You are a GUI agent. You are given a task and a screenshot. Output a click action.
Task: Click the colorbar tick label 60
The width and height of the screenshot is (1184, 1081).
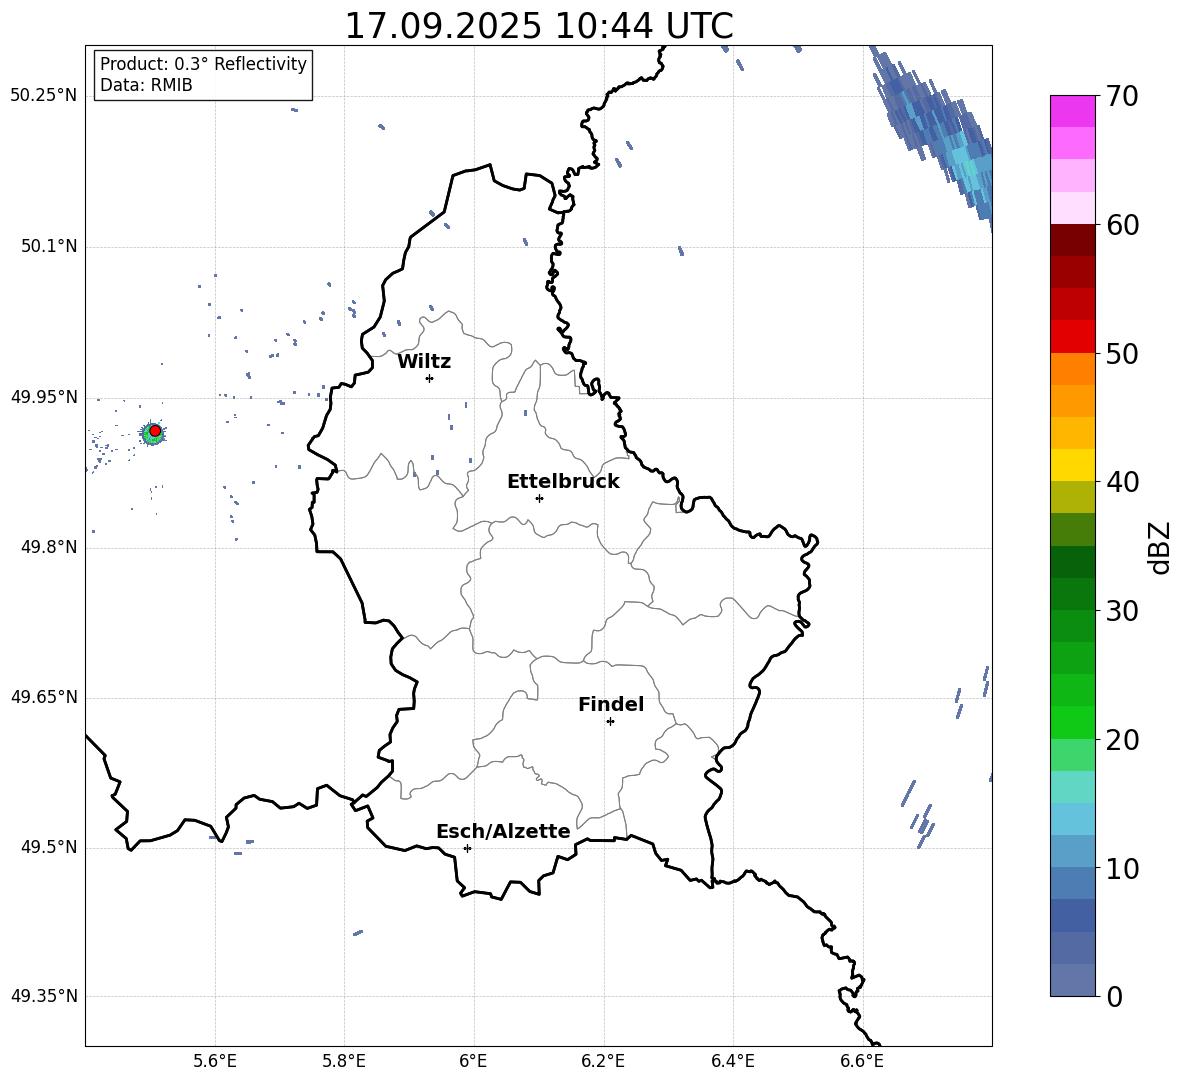[x=1122, y=225]
